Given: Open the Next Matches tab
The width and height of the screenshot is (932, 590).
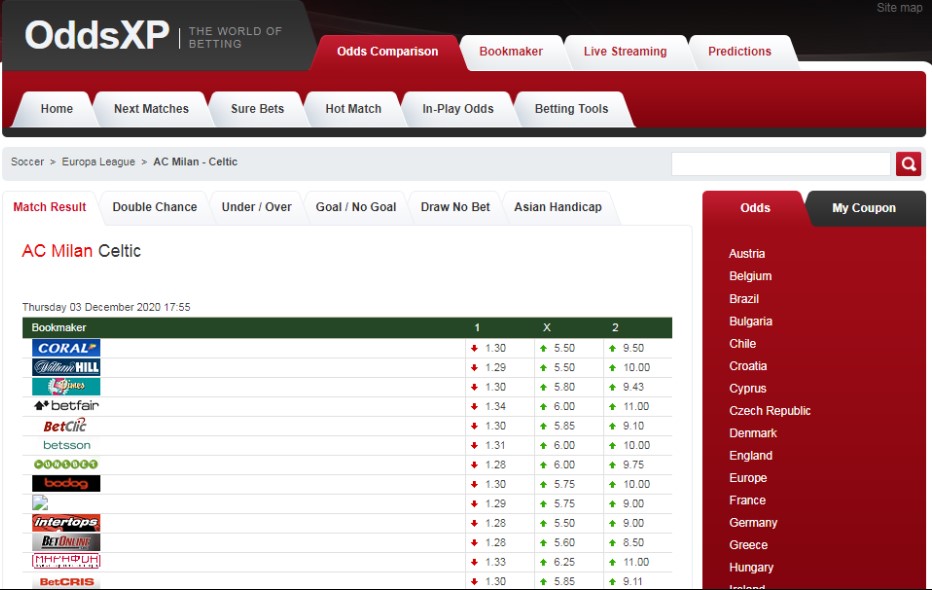Looking at the screenshot, I should [x=151, y=109].
